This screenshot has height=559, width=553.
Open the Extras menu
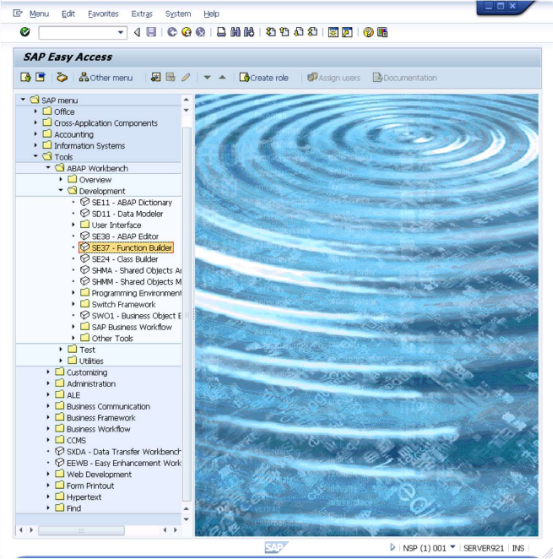pos(142,14)
